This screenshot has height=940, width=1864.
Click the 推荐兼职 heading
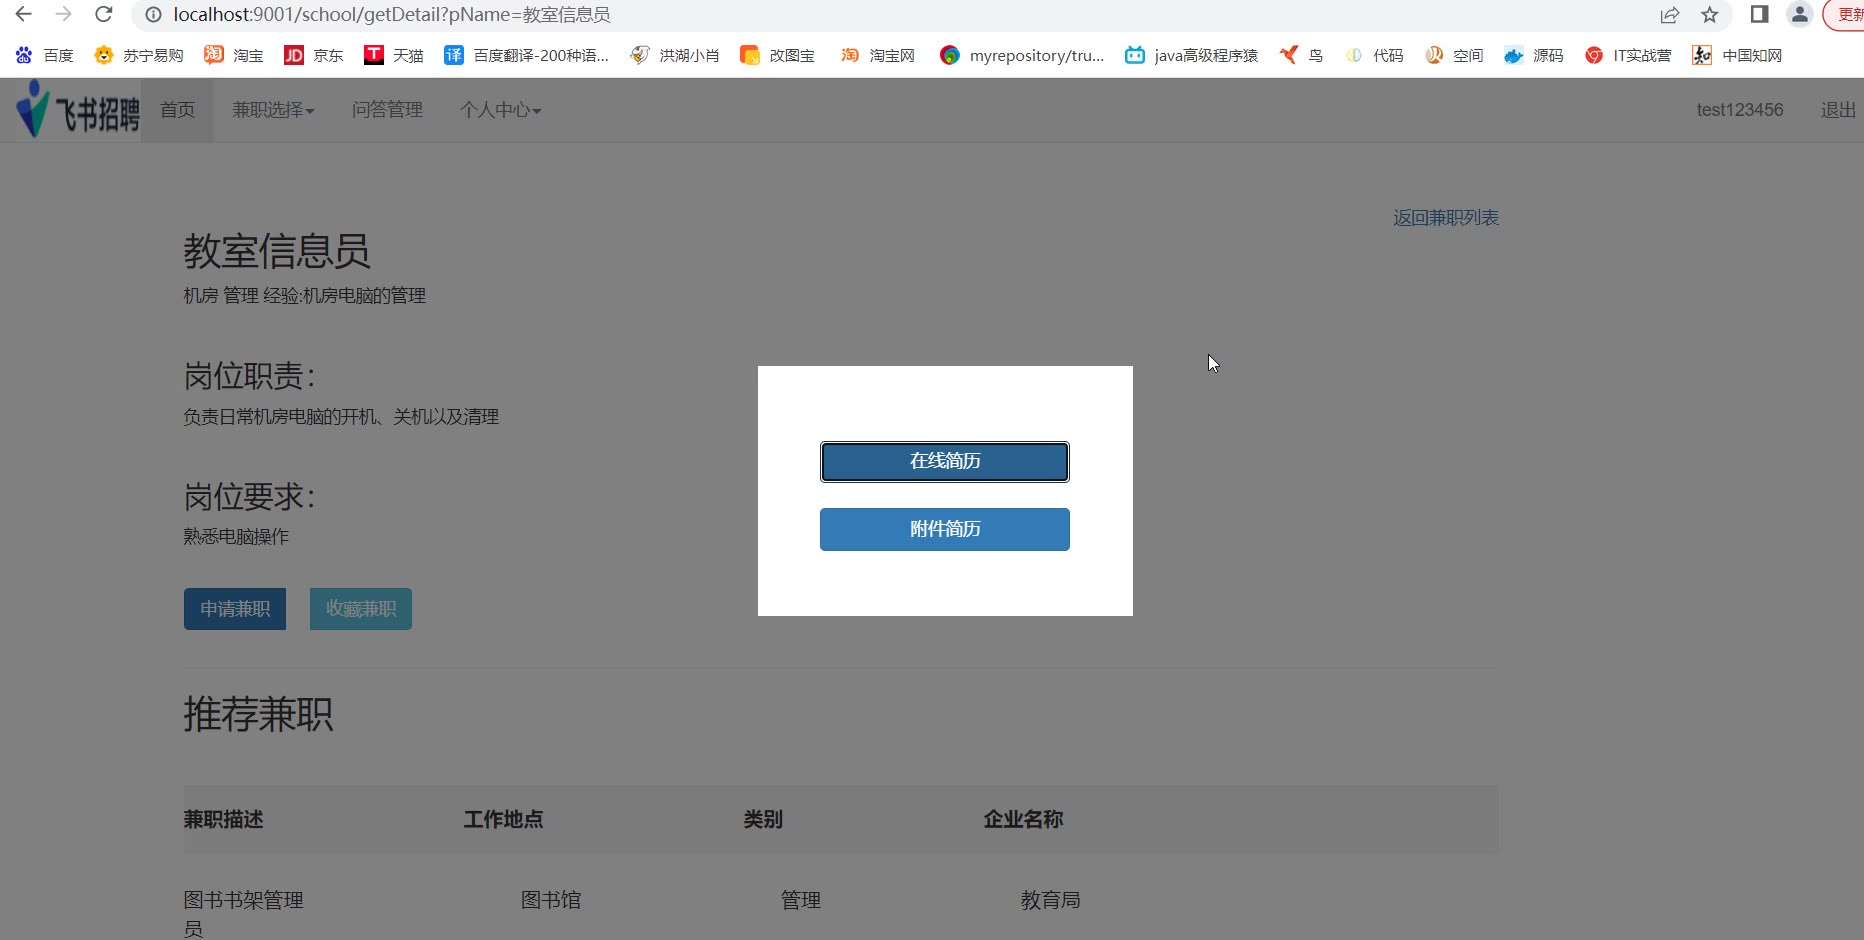[259, 714]
